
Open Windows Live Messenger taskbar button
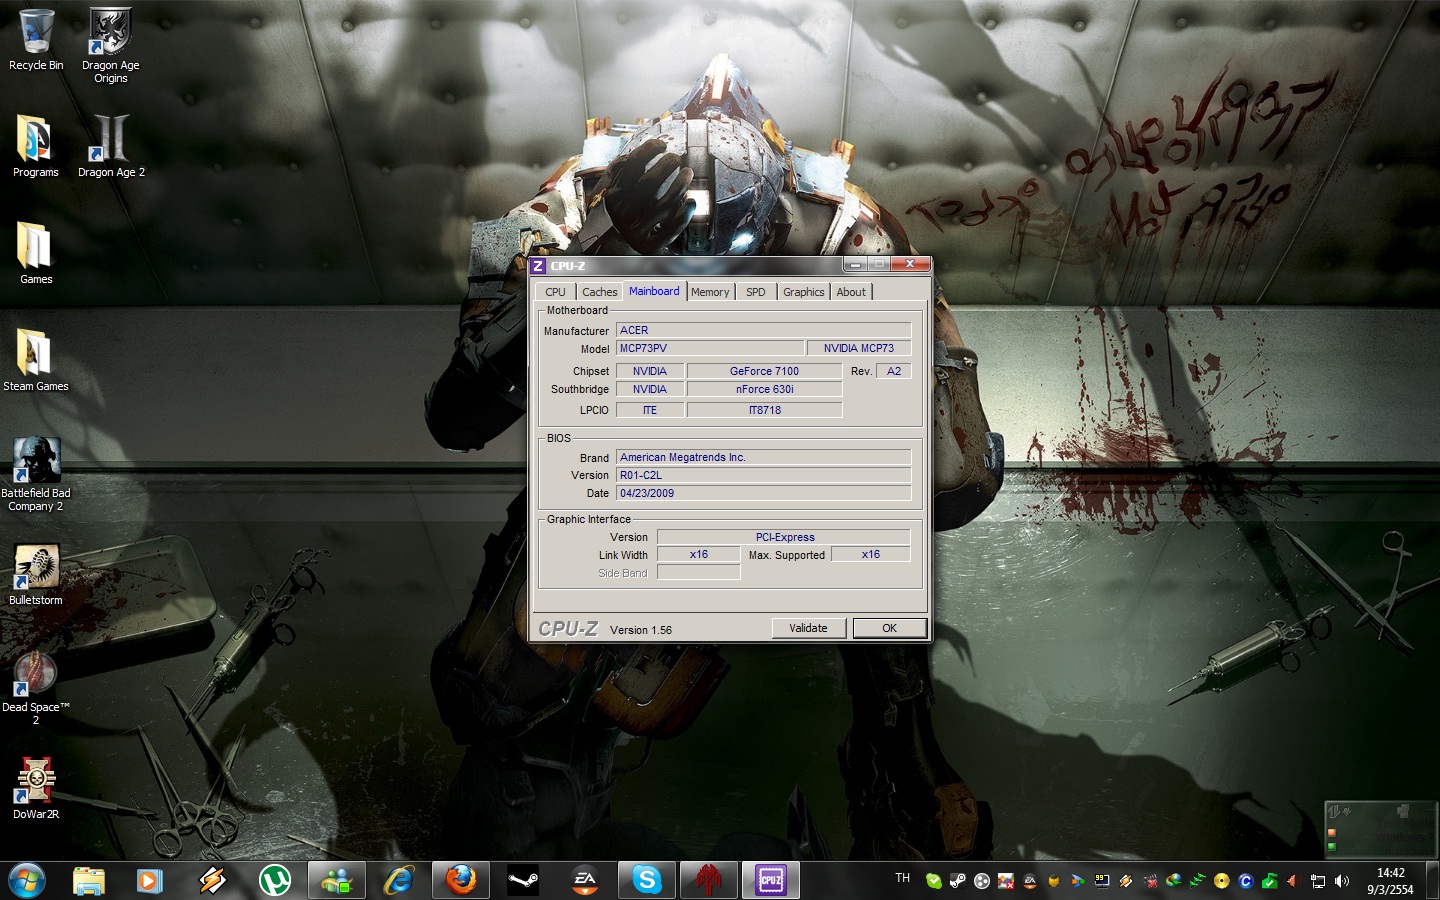[336, 880]
